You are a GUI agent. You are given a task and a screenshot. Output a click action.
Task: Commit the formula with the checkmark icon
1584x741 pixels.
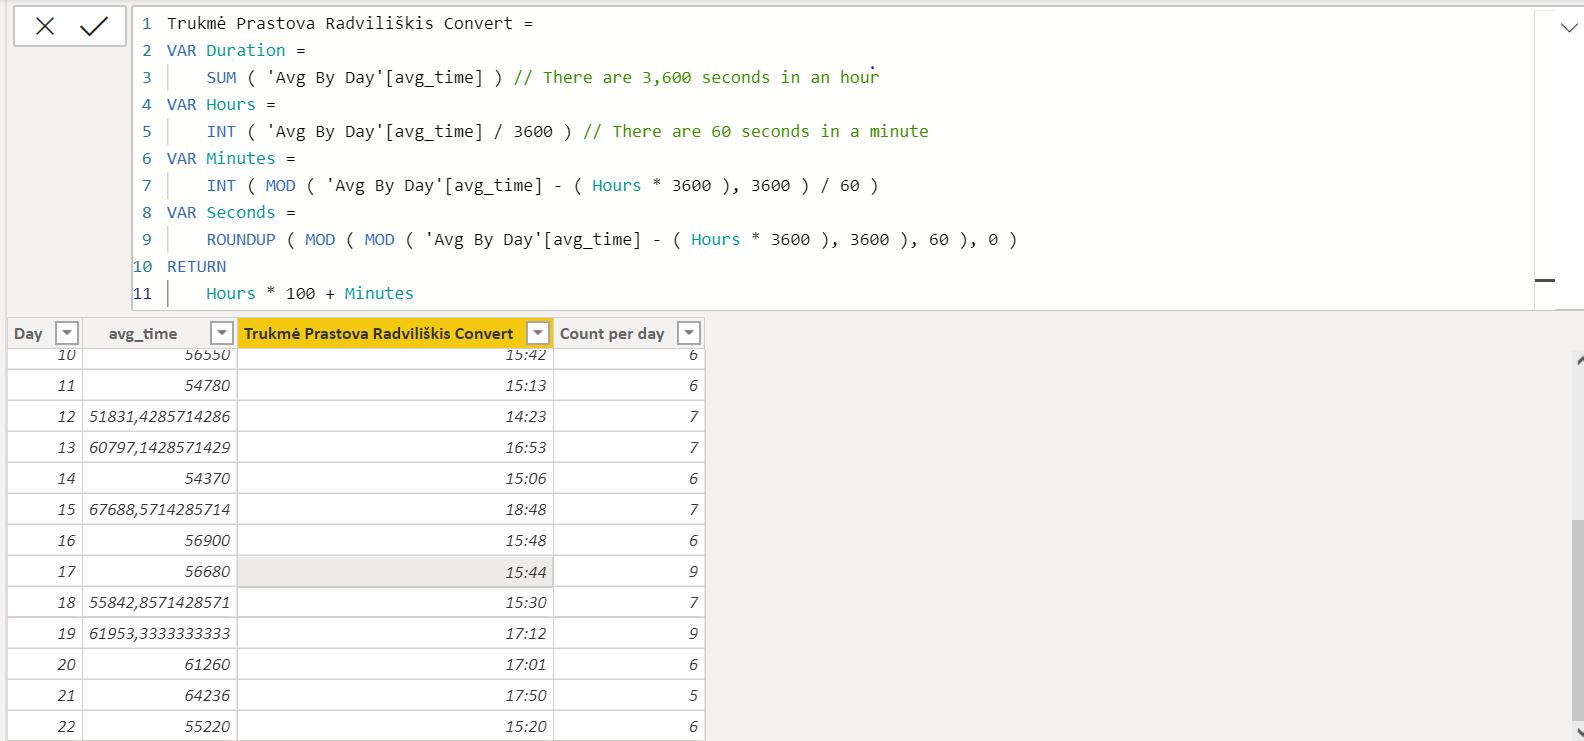click(94, 26)
